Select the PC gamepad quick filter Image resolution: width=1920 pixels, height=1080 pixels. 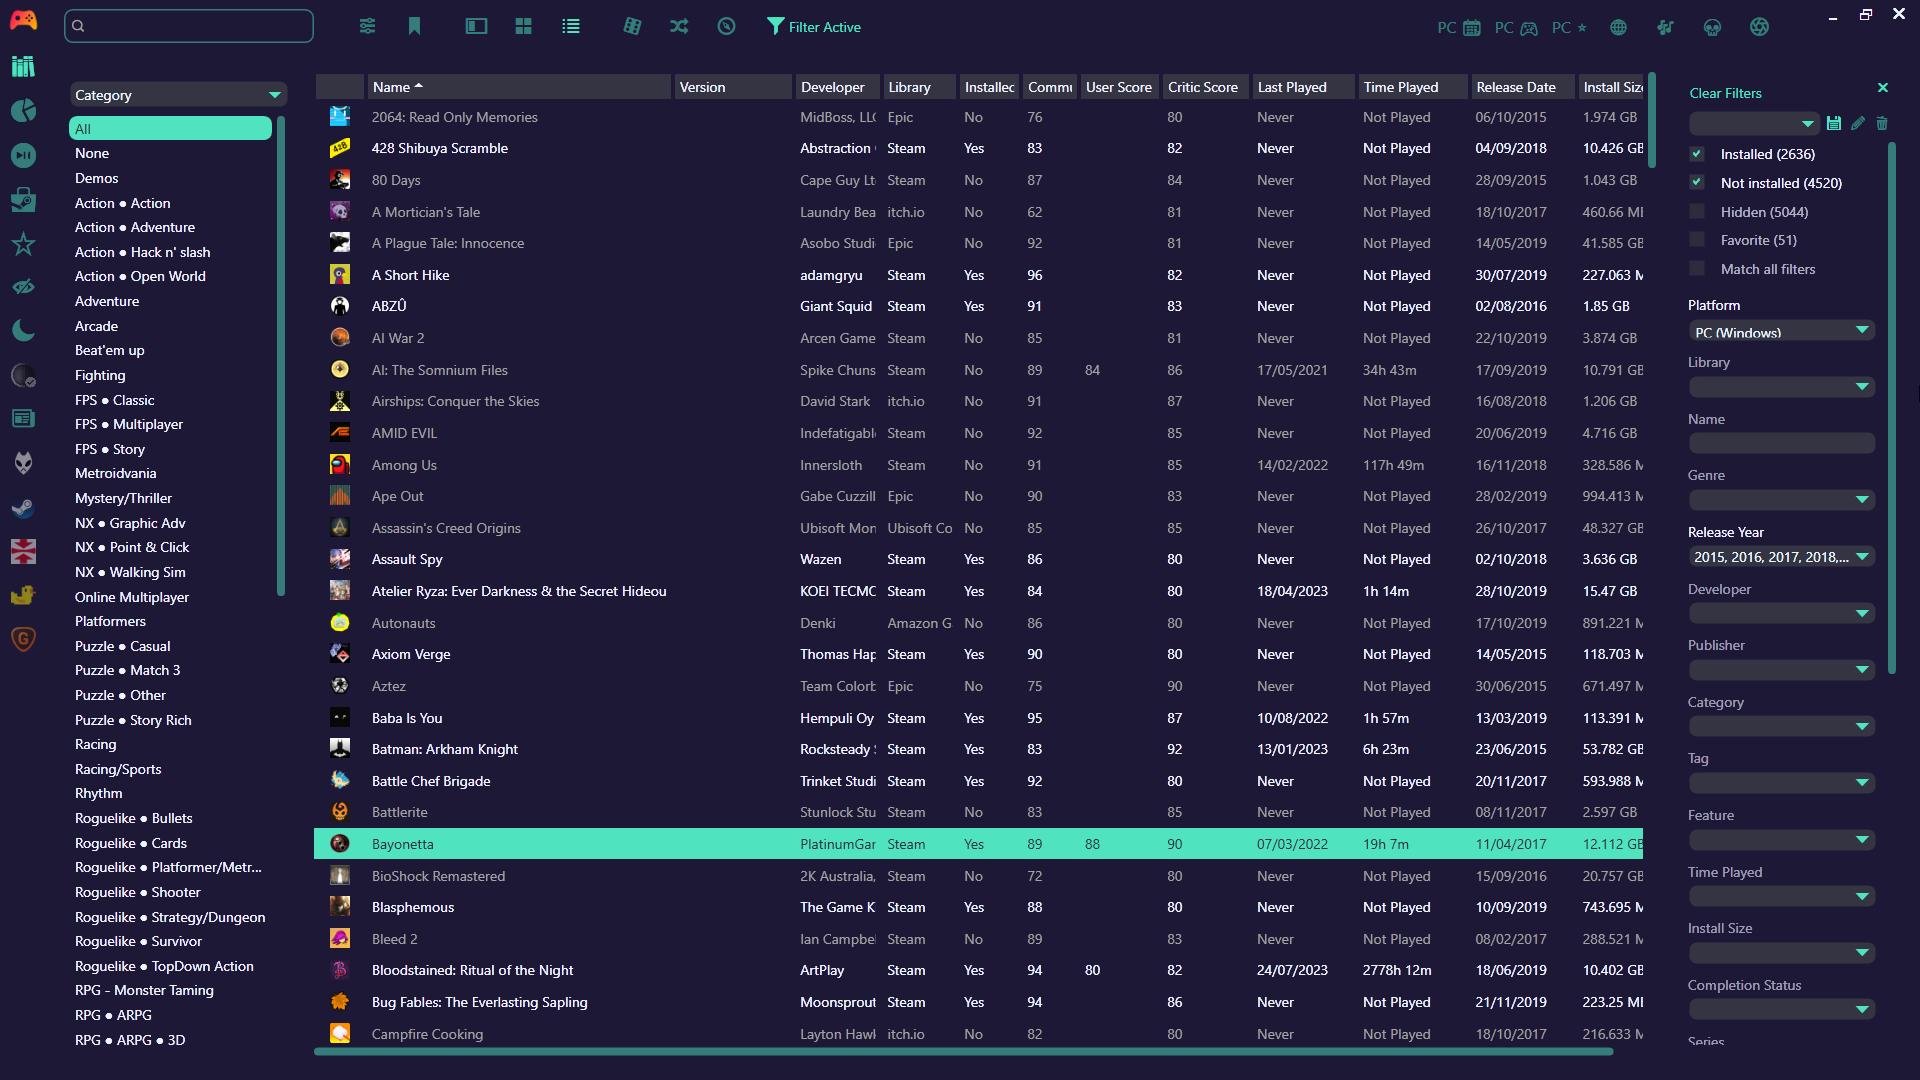[x=1516, y=28]
